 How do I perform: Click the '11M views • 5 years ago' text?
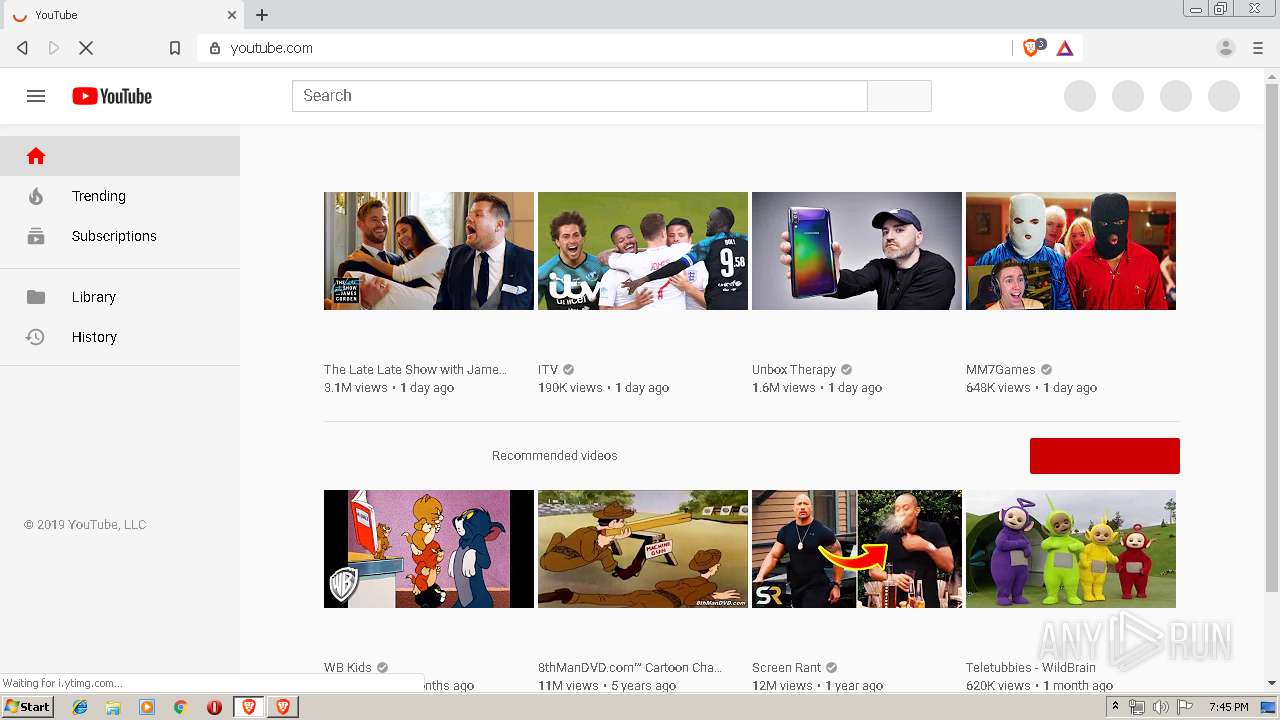click(x=607, y=686)
